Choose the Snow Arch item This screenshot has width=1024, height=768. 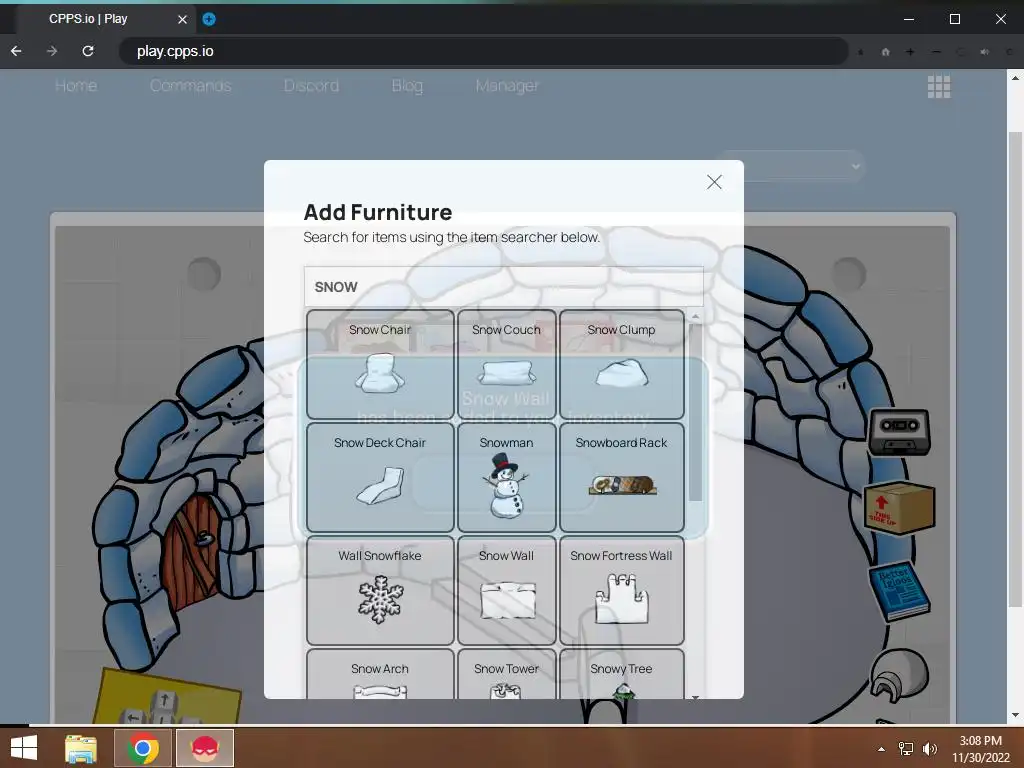(380, 674)
